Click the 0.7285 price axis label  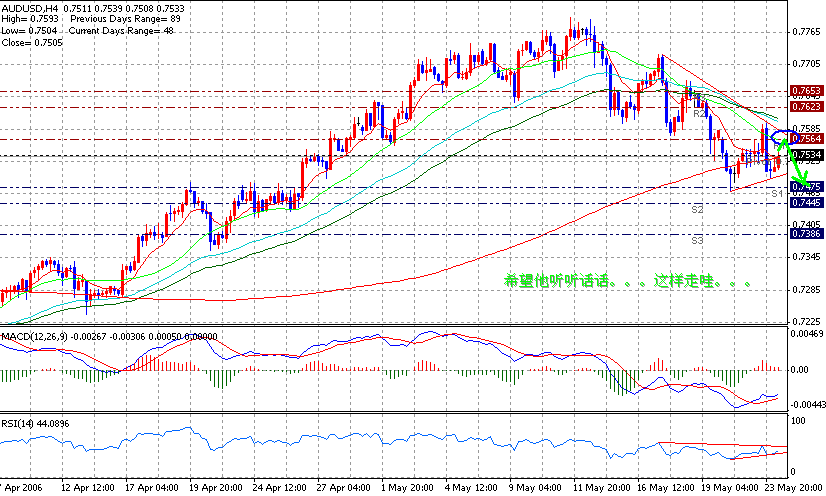806,290
